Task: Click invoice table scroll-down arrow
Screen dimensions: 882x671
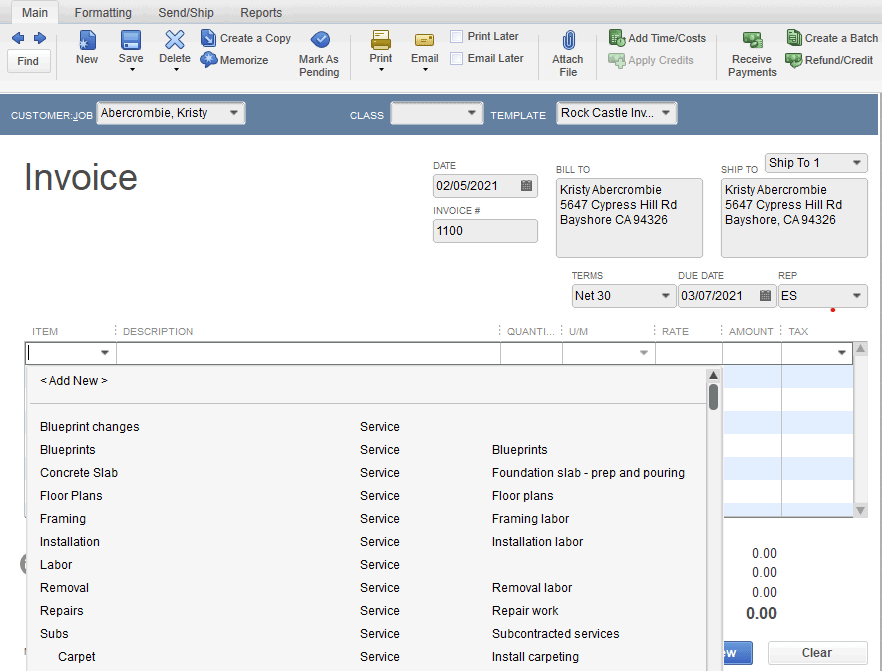Action: (x=860, y=511)
